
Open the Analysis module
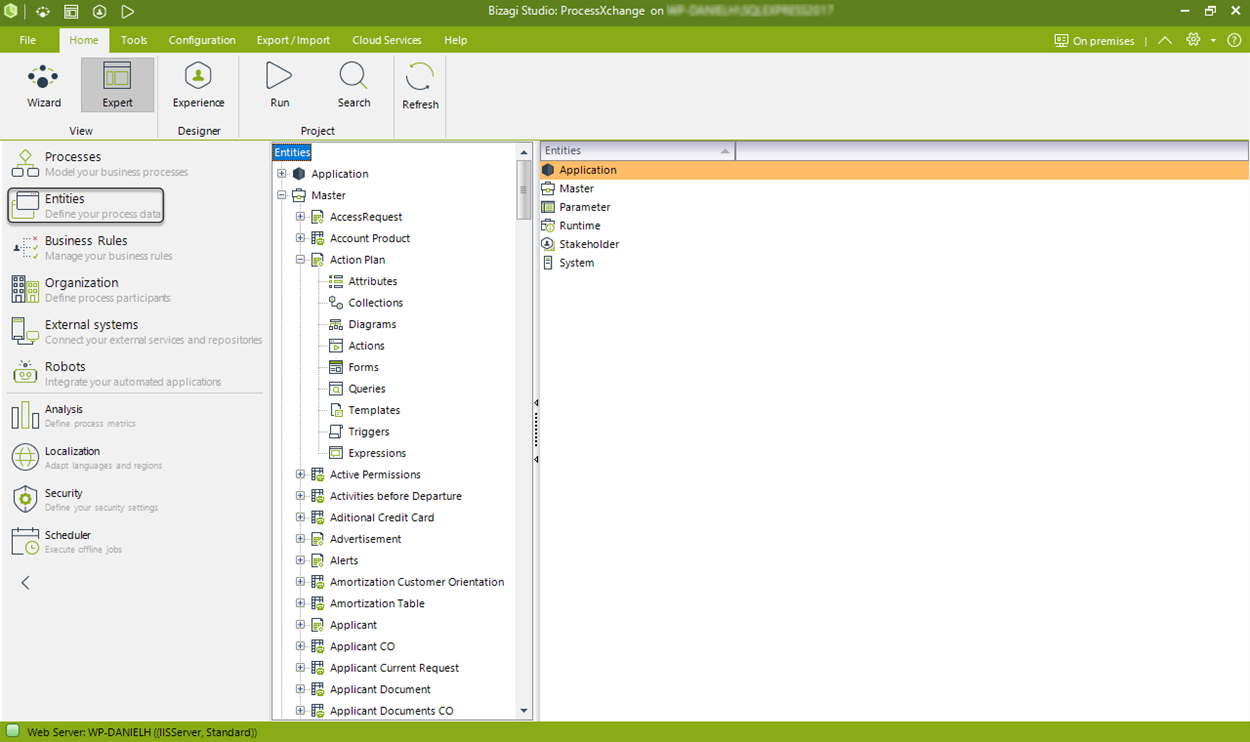pos(73,415)
